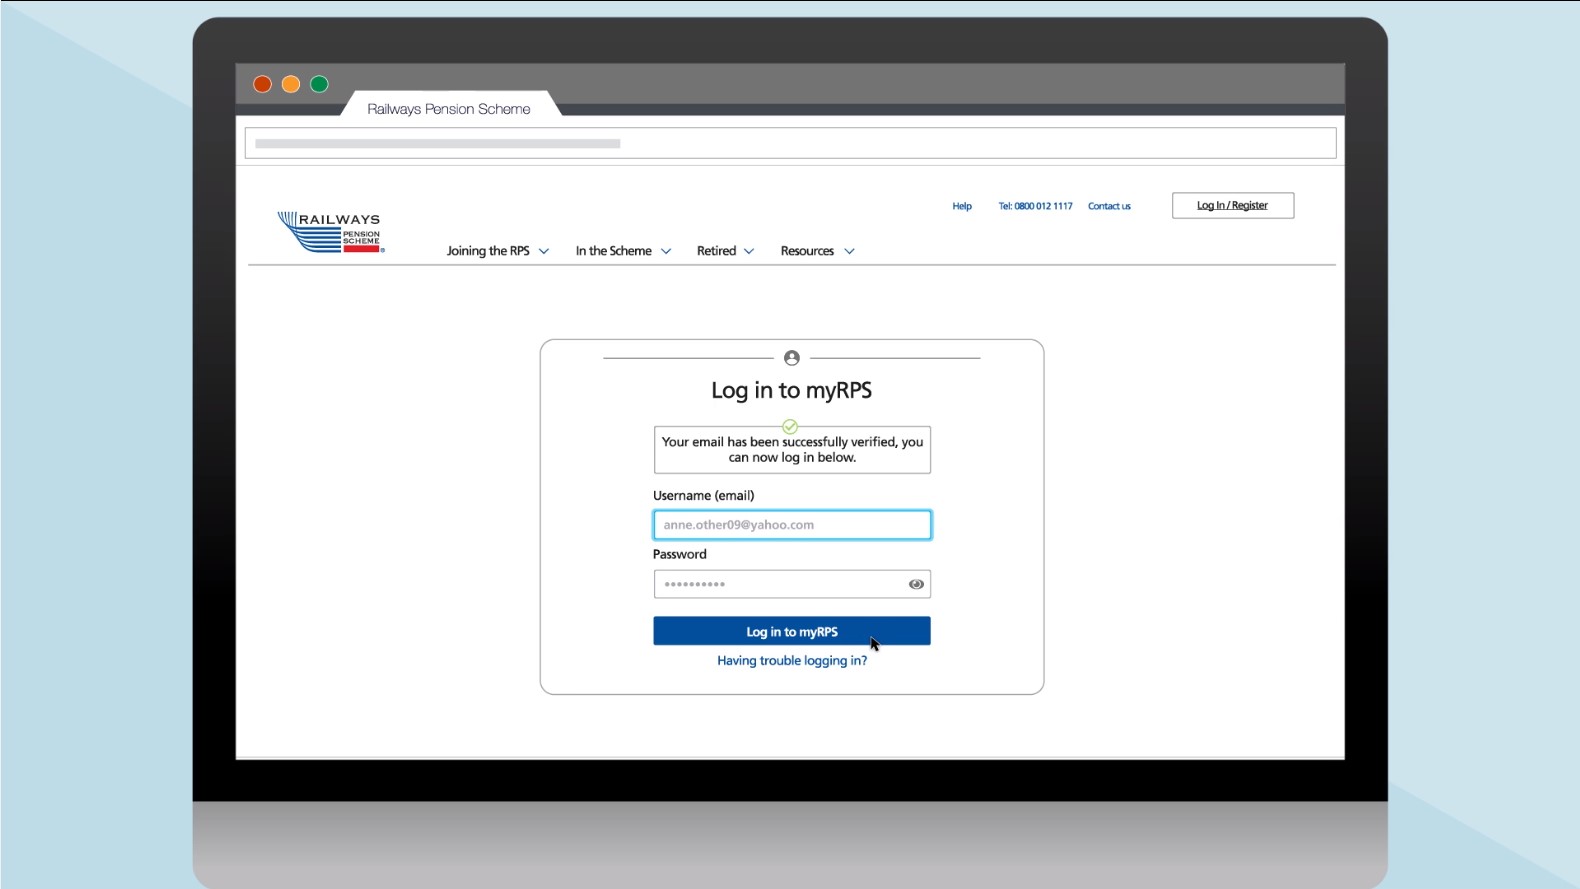This screenshot has height=889, width=1580.
Task: Expand the In the Scheme chevron
Action: [666, 251]
